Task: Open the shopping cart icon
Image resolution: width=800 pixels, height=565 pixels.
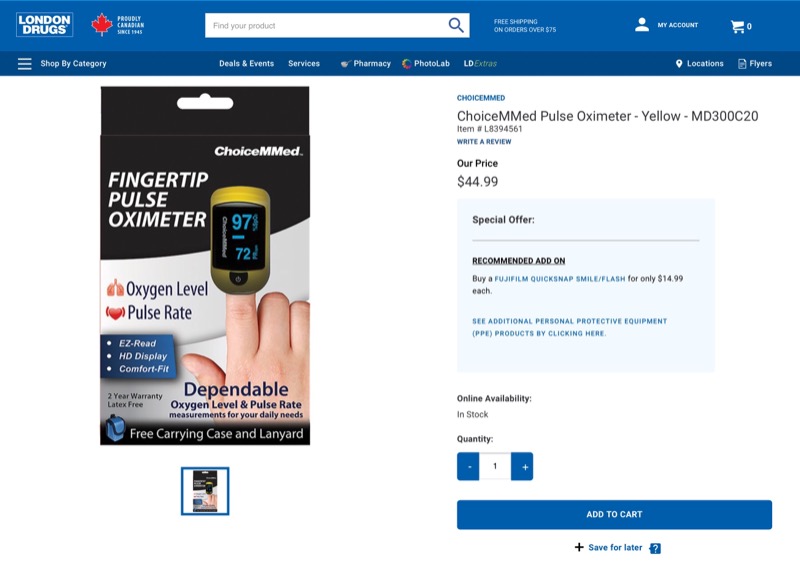Action: pyautogui.click(x=737, y=27)
